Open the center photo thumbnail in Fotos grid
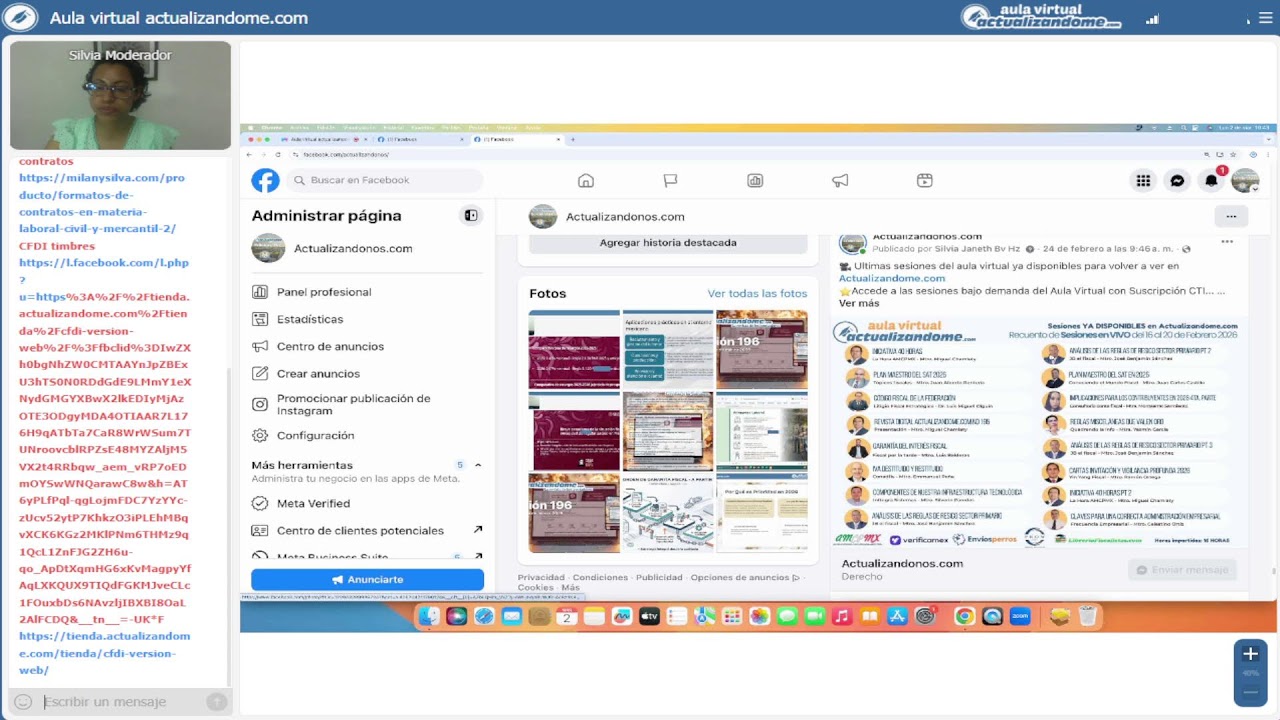The height and width of the screenshot is (720, 1280). pos(667,431)
